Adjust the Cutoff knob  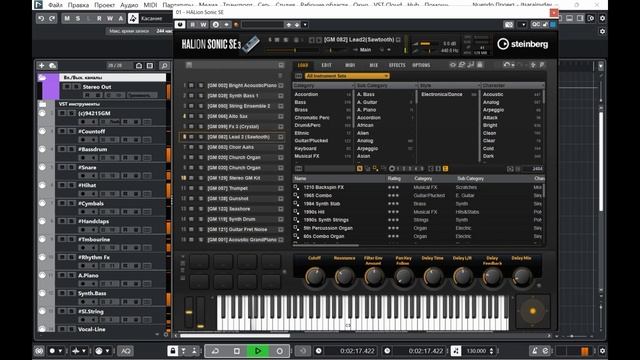click(315, 277)
